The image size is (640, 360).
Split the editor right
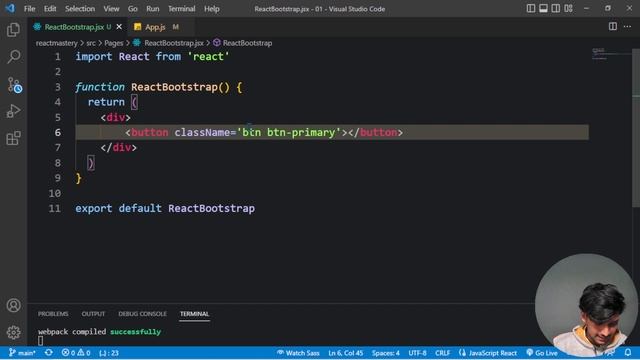[613, 27]
